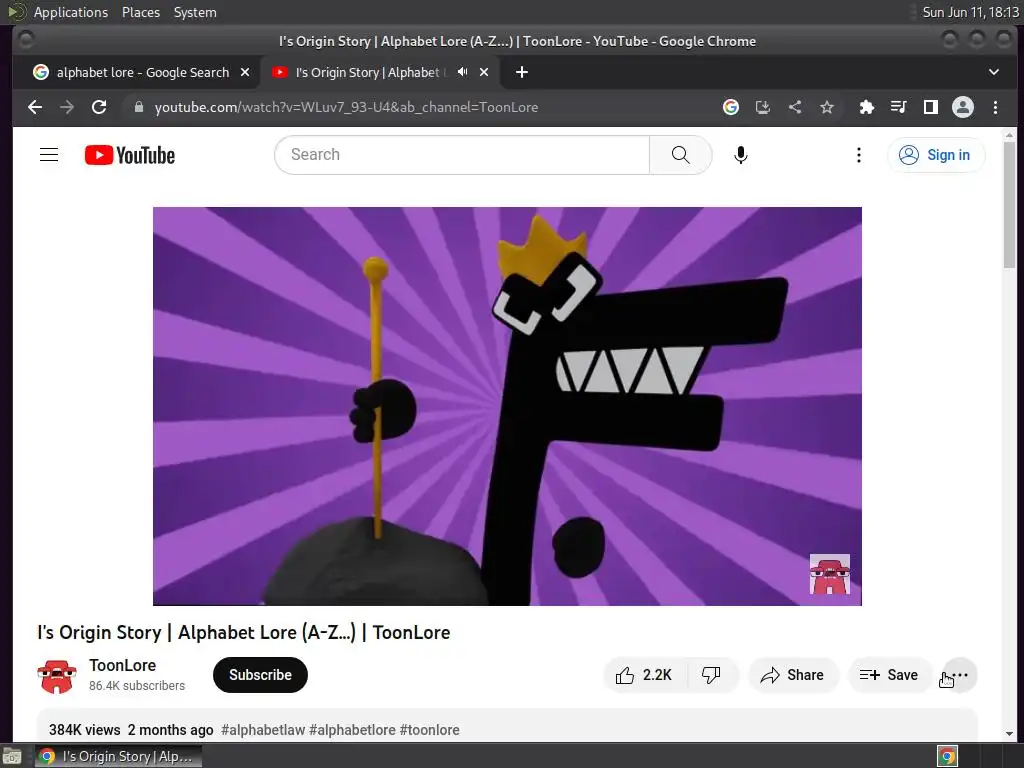Click Sign in button
The width and height of the screenshot is (1024, 768).
click(x=936, y=155)
